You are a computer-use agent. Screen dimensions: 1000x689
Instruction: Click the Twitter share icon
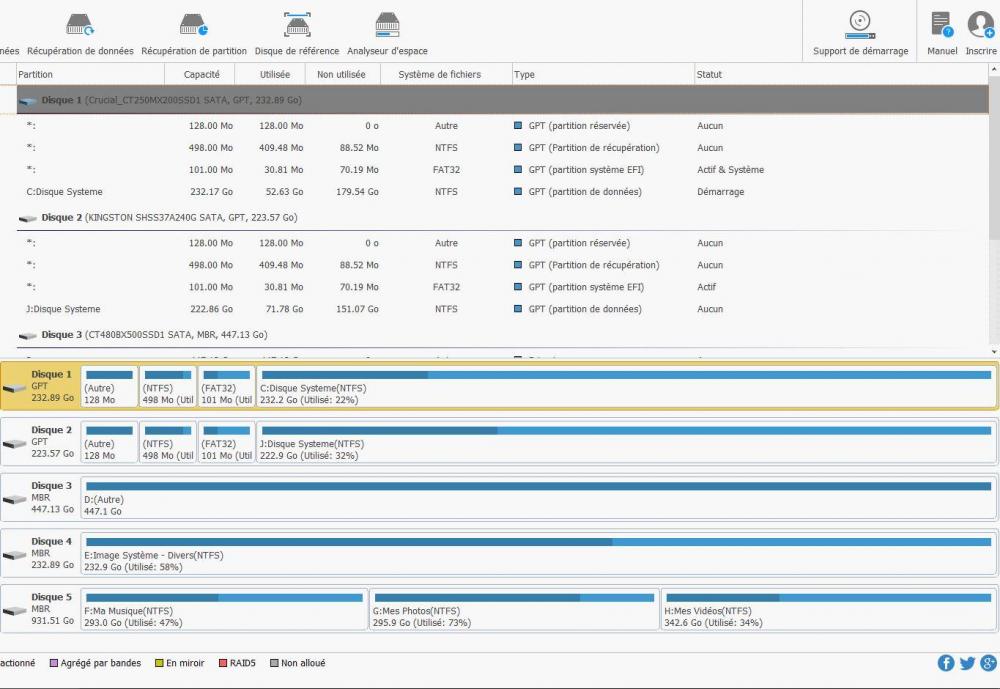967,663
